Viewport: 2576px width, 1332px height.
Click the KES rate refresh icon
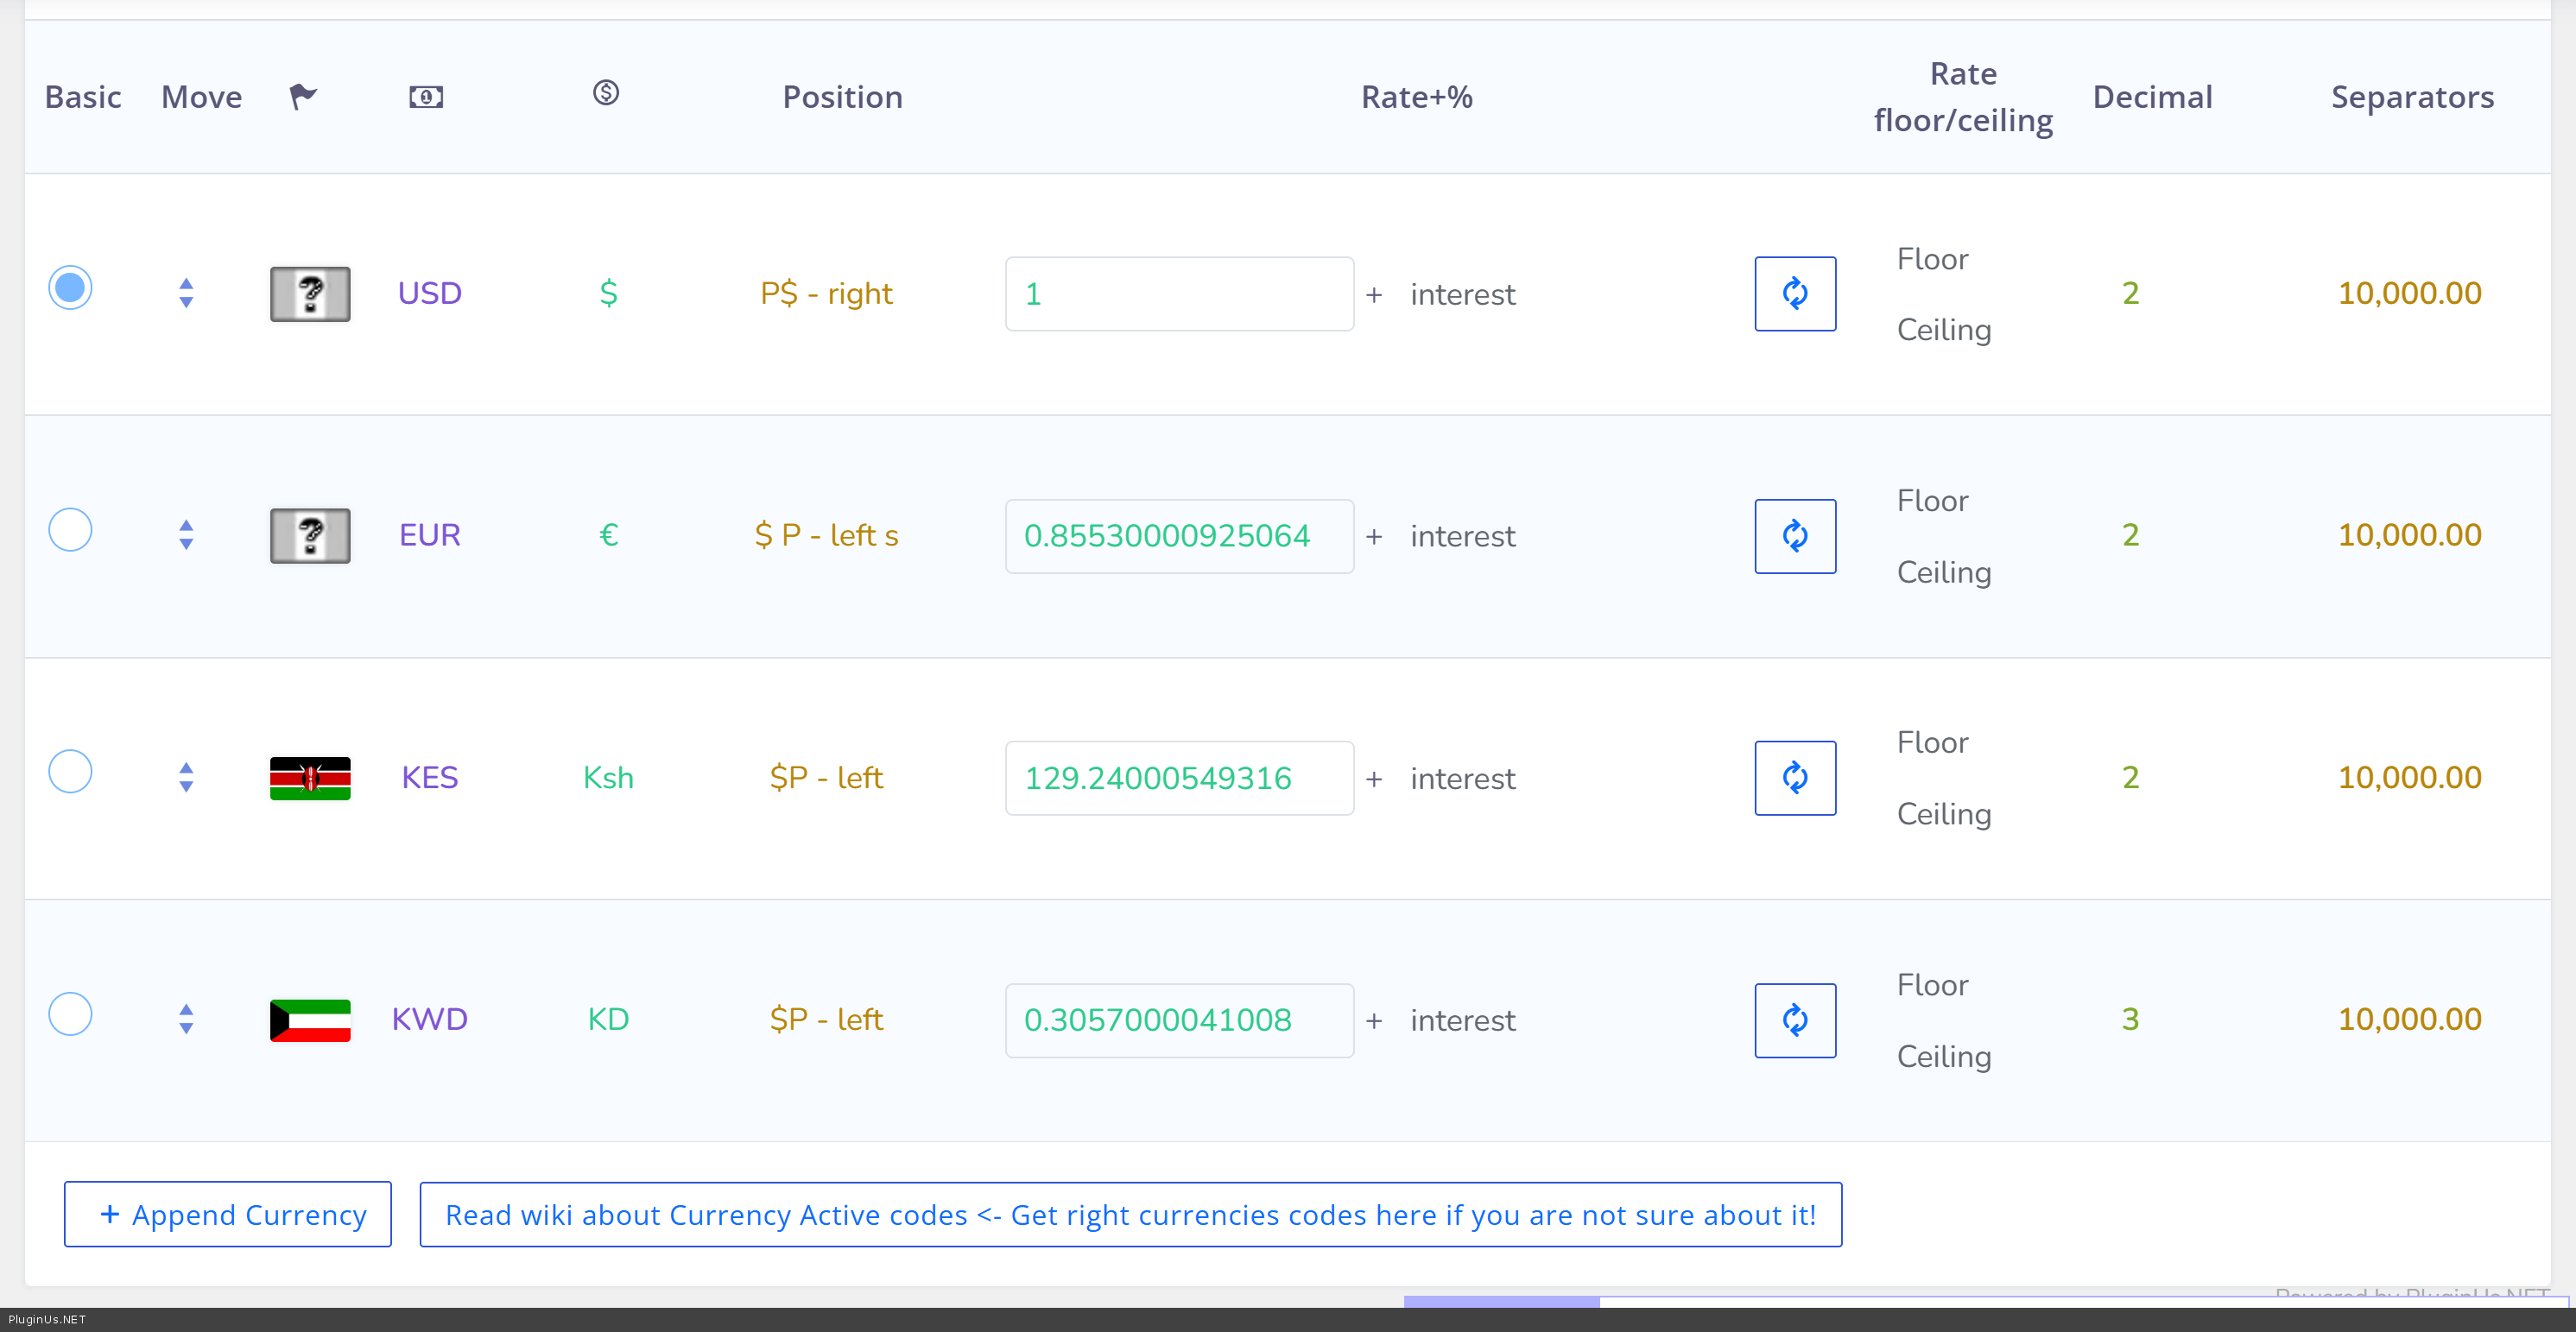(1794, 778)
